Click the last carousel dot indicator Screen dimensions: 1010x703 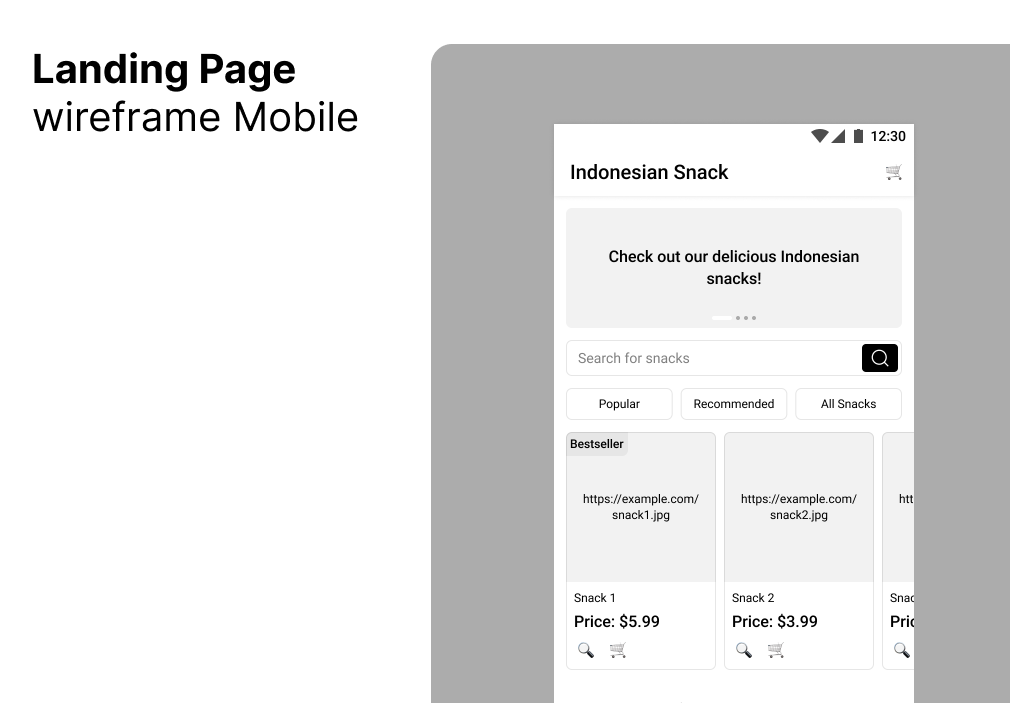click(754, 318)
